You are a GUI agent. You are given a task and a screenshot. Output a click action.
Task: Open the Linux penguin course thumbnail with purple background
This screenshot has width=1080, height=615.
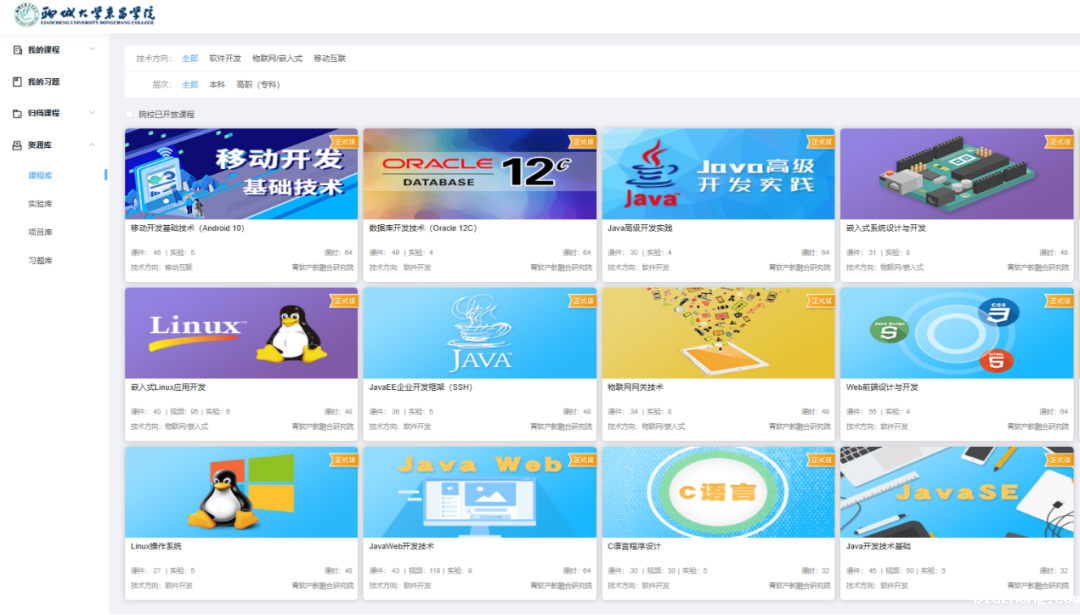click(x=241, y=333)
